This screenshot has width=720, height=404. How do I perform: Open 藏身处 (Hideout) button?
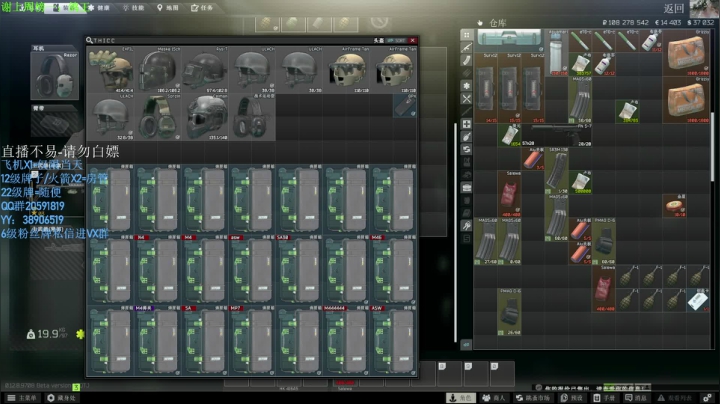point(62,398)
